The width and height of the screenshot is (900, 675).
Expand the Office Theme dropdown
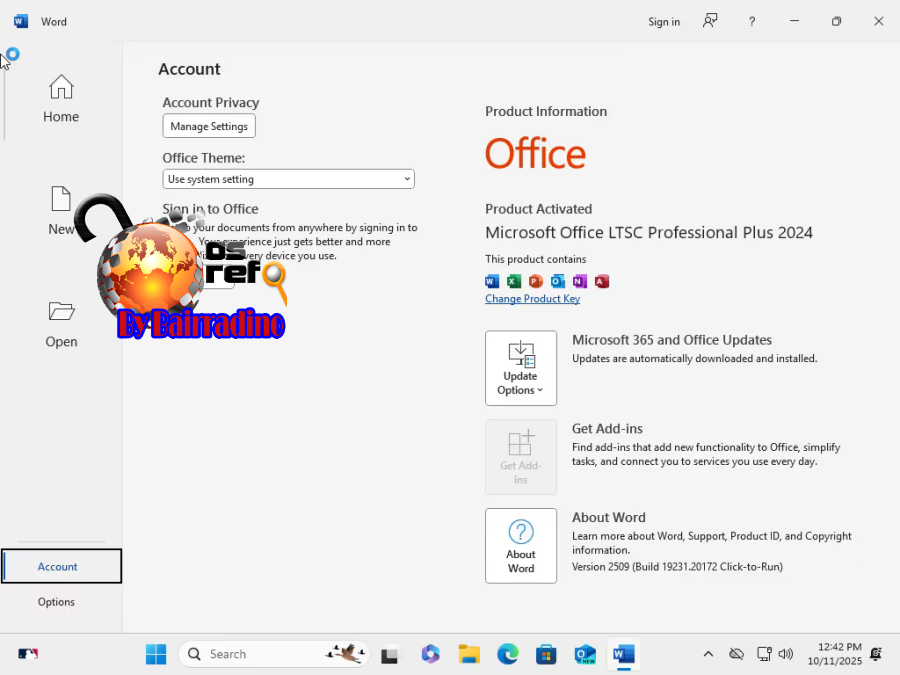coord(288,179)
